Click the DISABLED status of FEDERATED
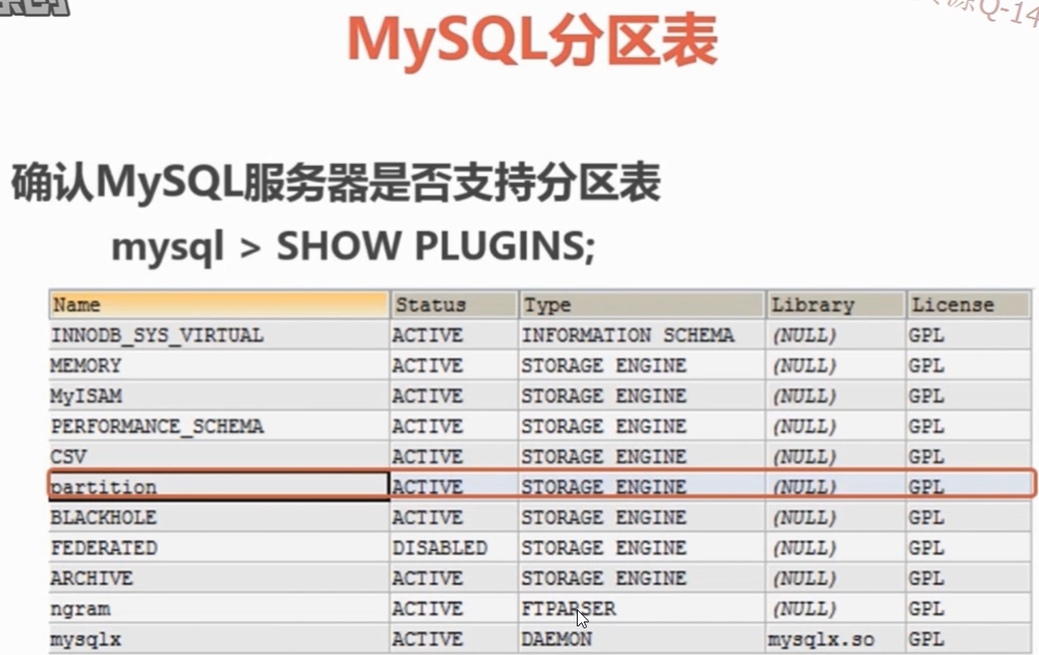 (x=454, y=548)
